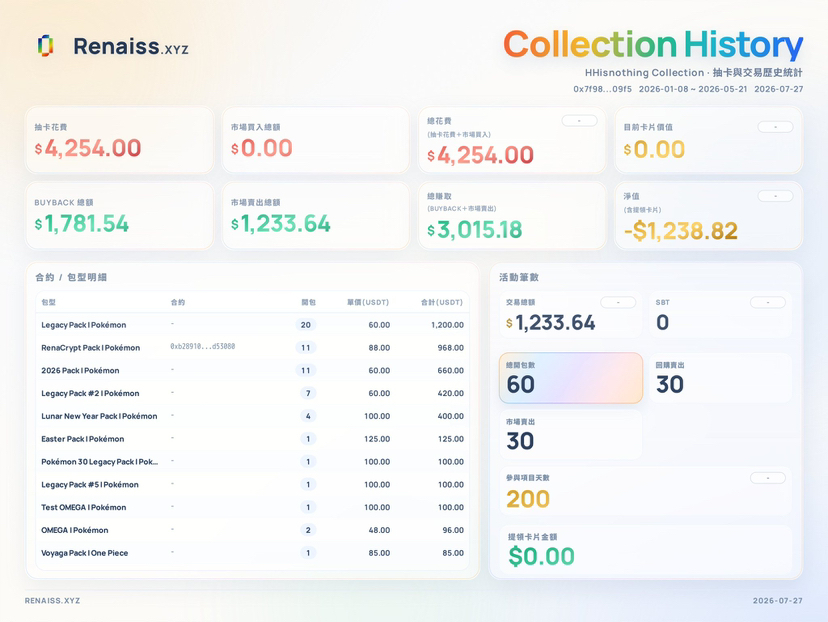Click the pill button in the 交易總額 card

point(618,302)
